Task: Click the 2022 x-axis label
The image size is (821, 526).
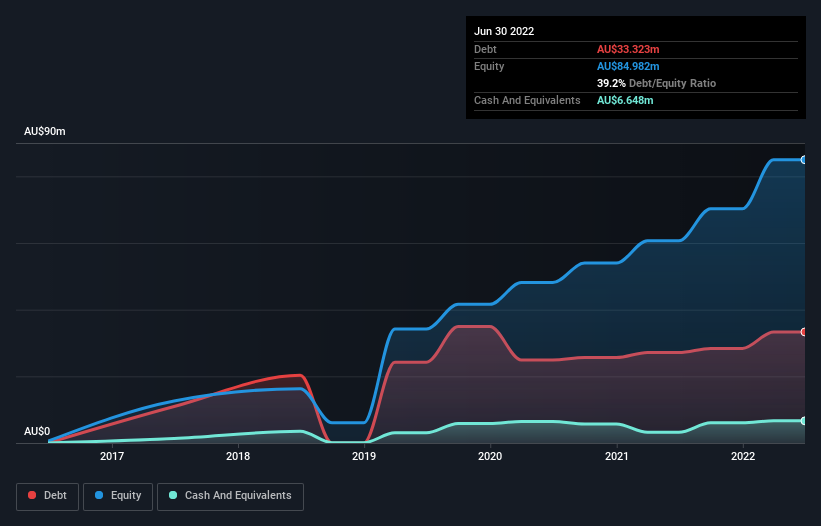Action: click(x=743, y=456)
